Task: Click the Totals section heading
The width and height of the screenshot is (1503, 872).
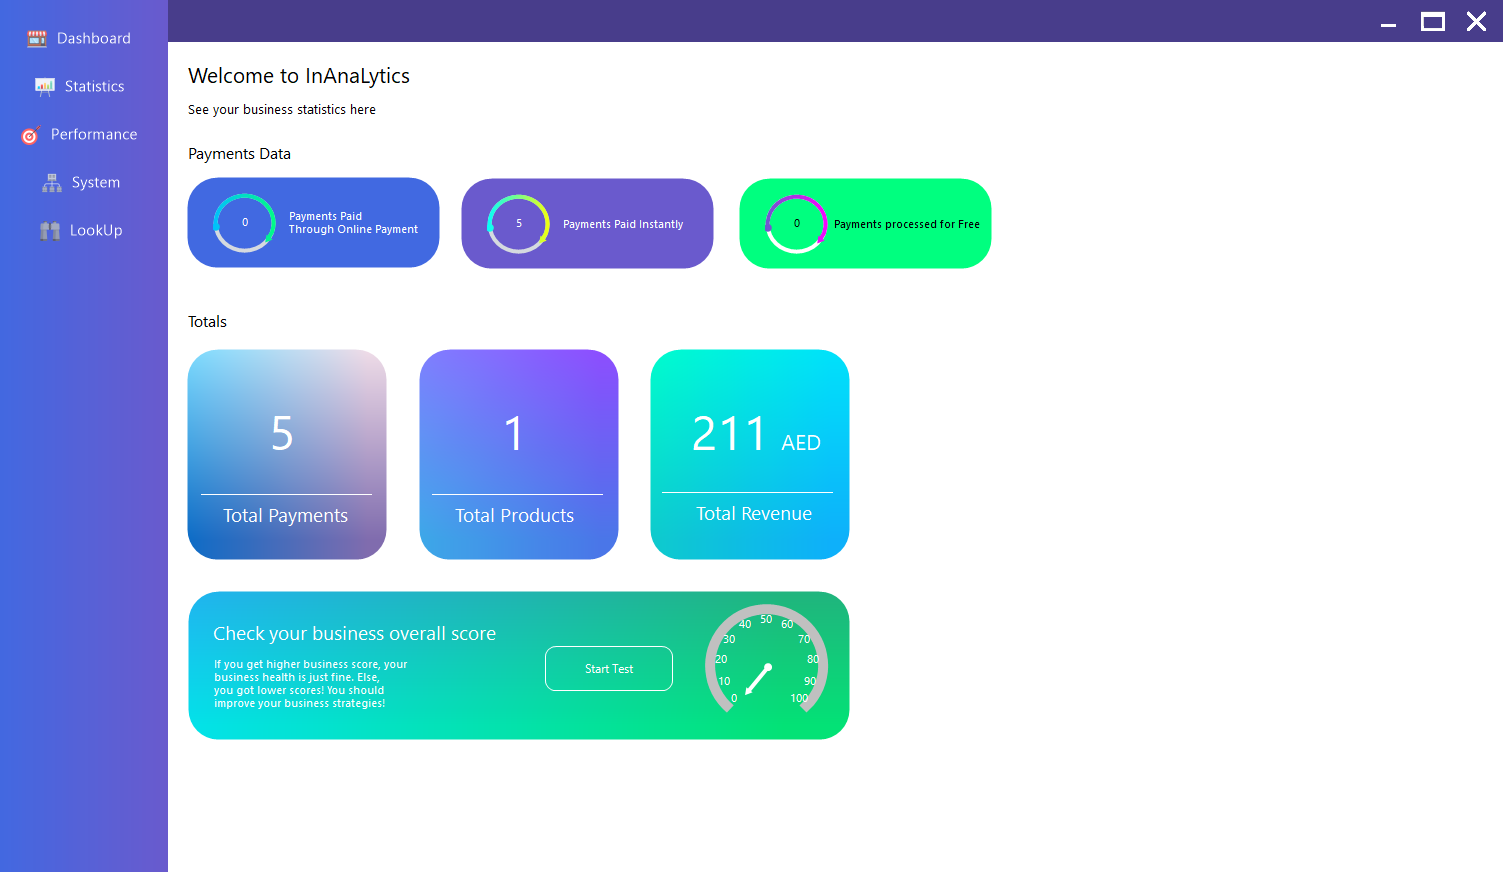Action: [x=207, y=322]
